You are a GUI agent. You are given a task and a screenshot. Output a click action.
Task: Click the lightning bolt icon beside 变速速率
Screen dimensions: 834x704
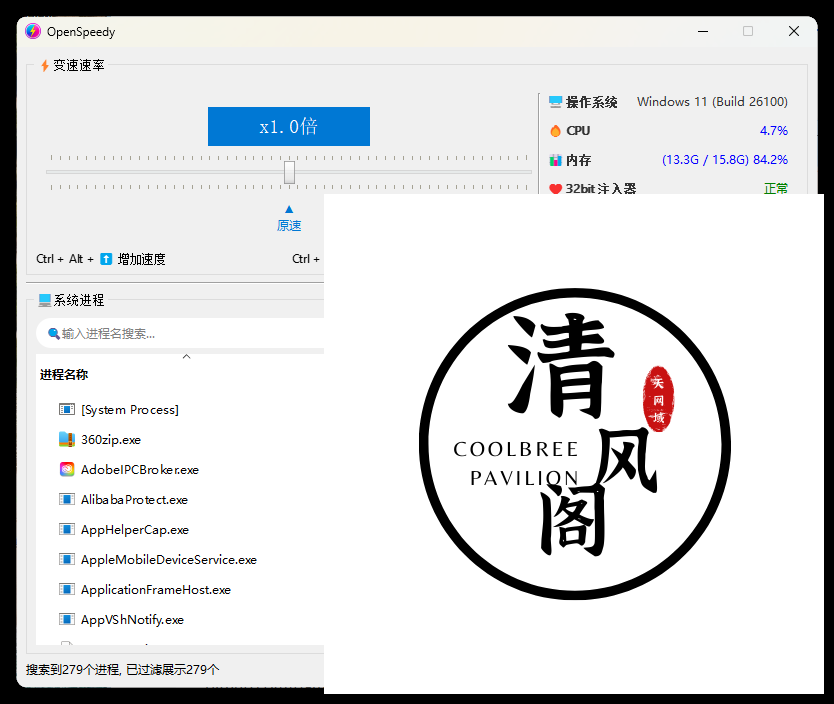[45, 65]
